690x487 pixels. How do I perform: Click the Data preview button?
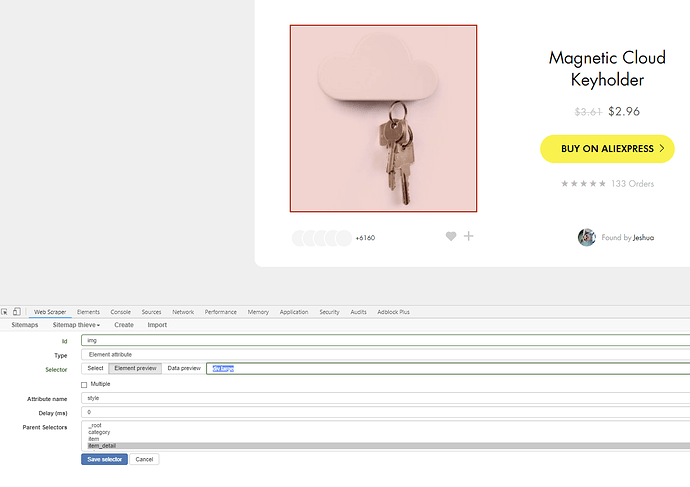pos(183,368)
